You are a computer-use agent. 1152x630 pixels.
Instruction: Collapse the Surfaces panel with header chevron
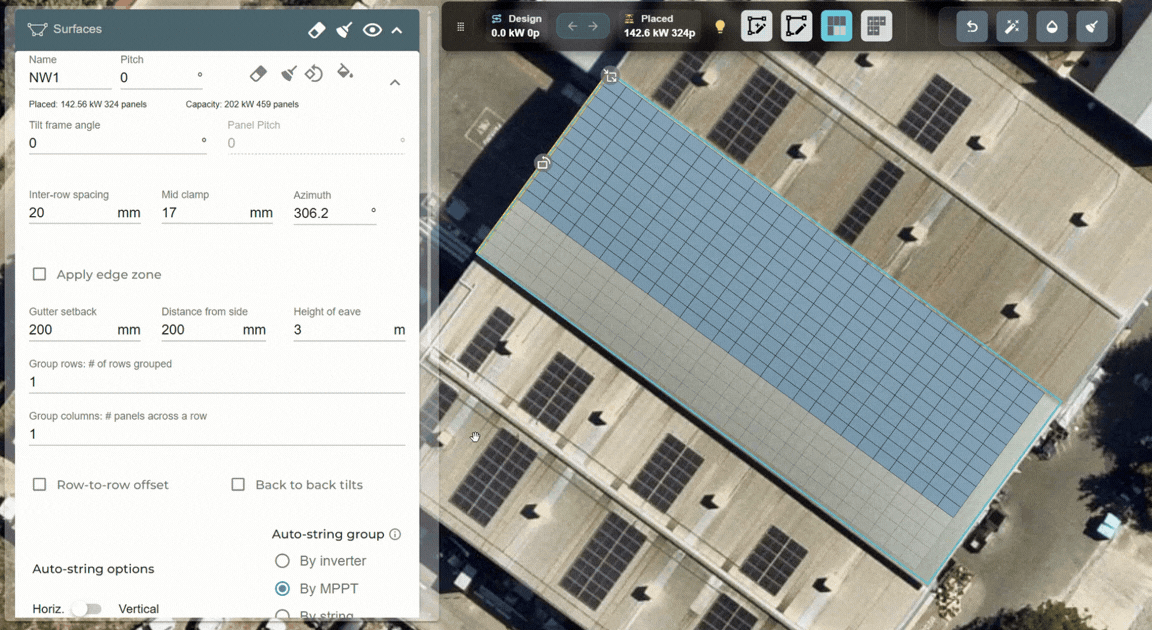(x=397, y=30)
